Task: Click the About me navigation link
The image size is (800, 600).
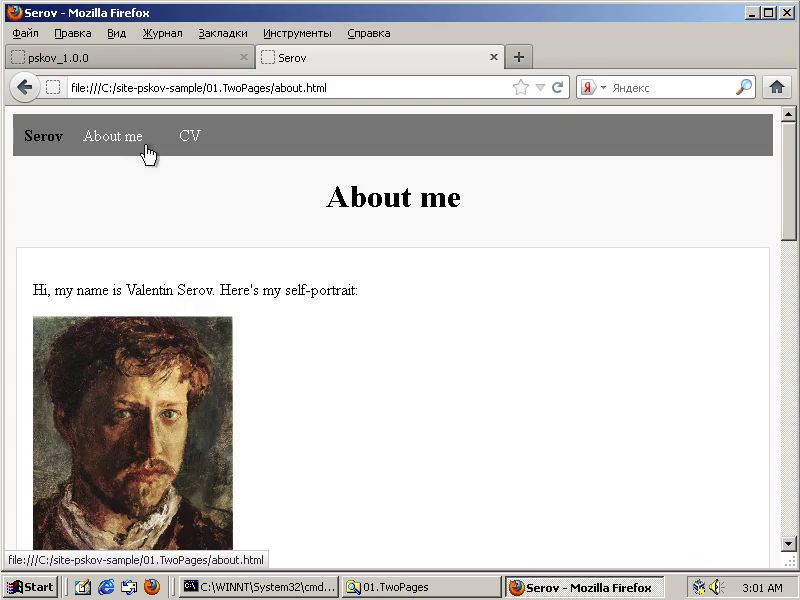Action: (112, 136)
